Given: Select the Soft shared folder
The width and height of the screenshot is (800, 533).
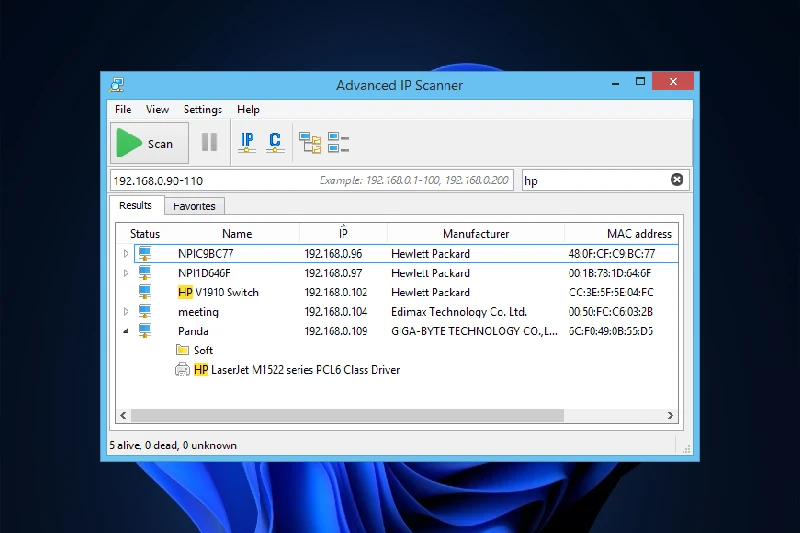Looking at the screenshot, I should click(203, 350).
